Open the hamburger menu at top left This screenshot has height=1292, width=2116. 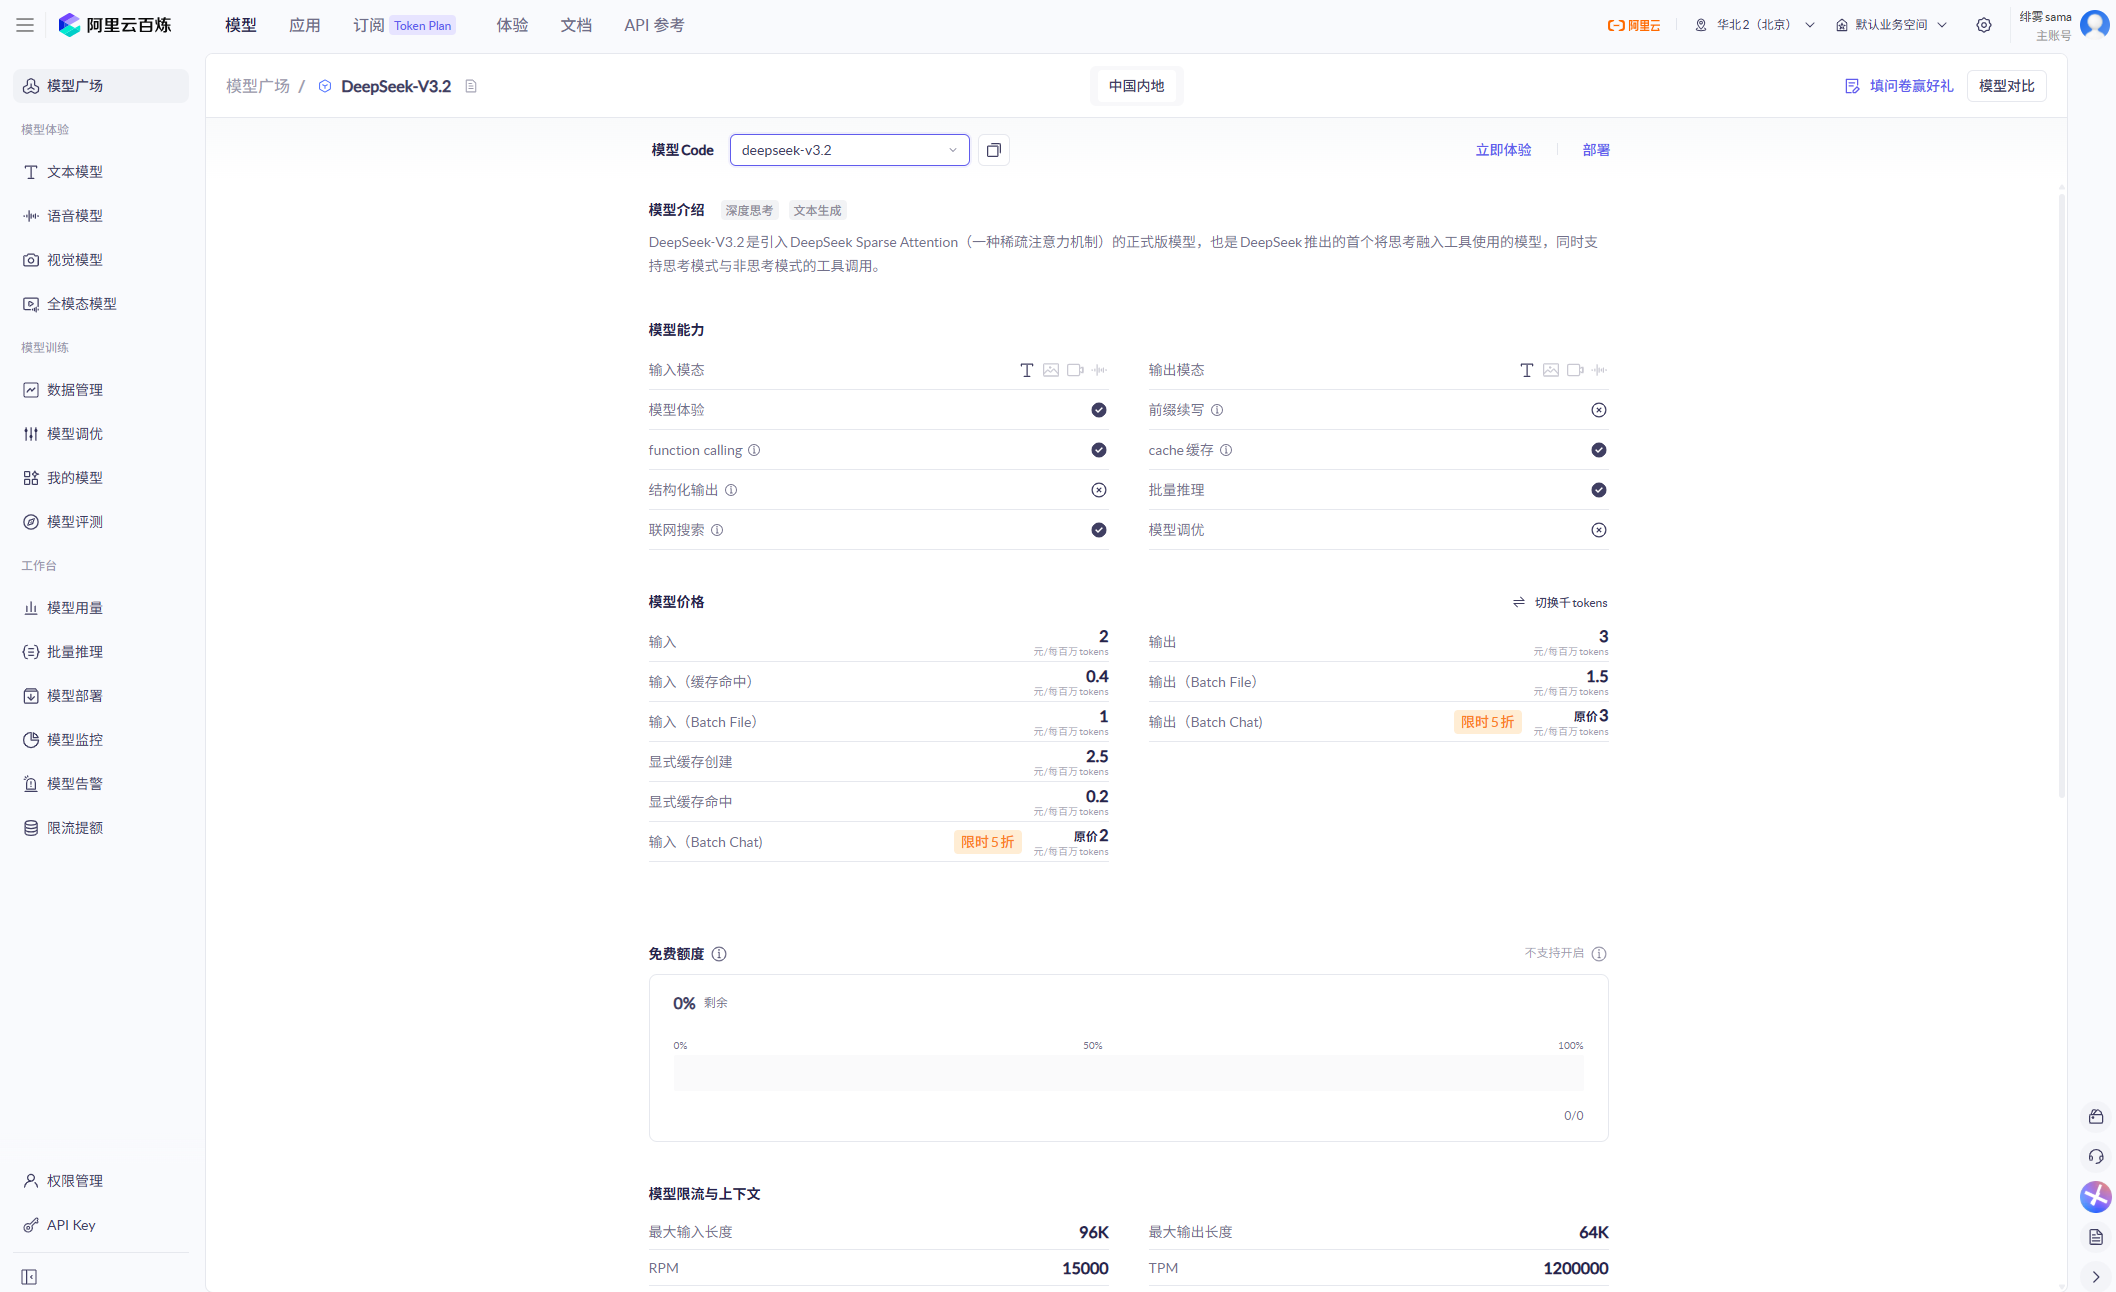[x=25, y=25]
